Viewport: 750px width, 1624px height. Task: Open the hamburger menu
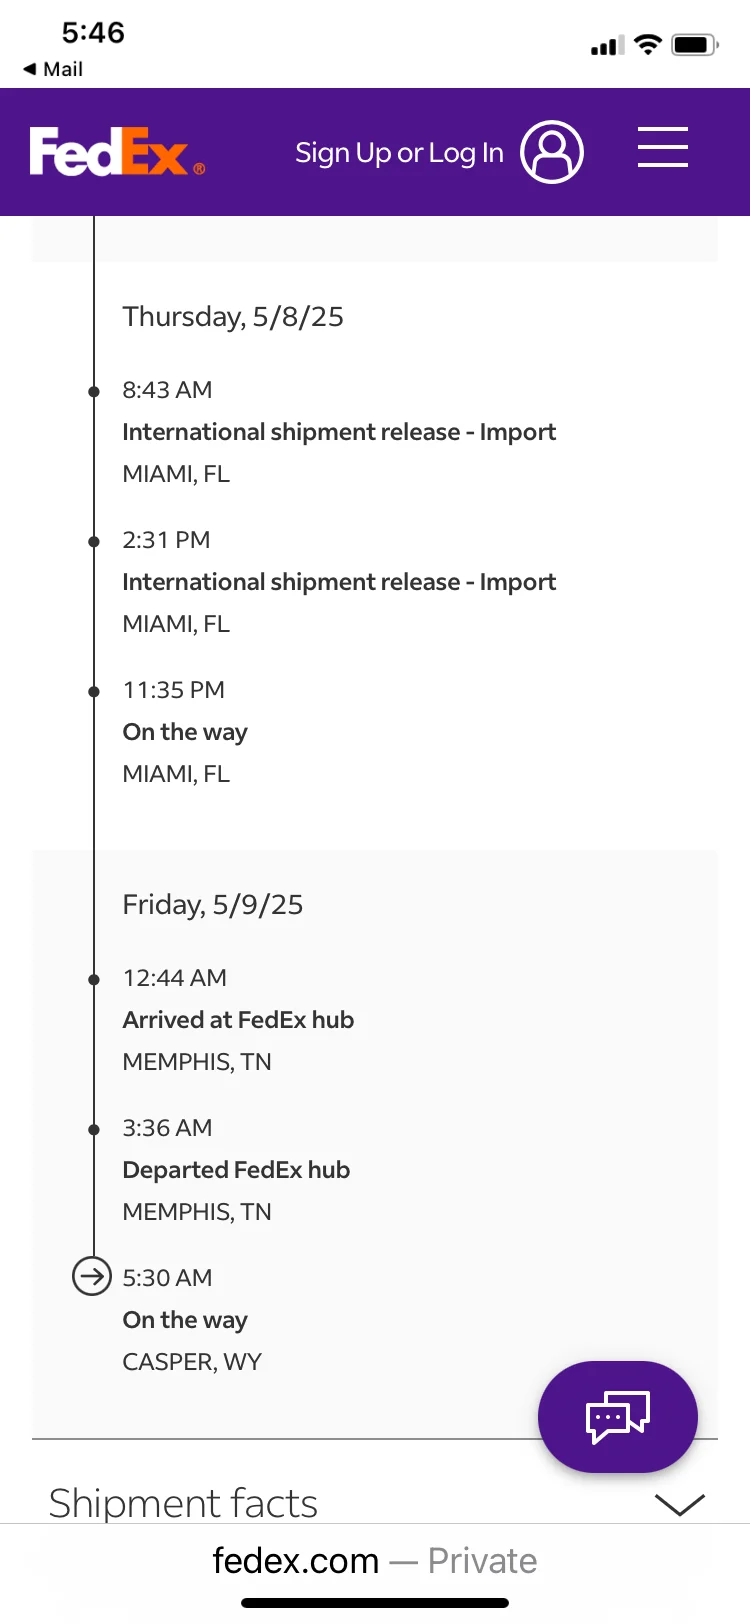[x=663, y=147]
